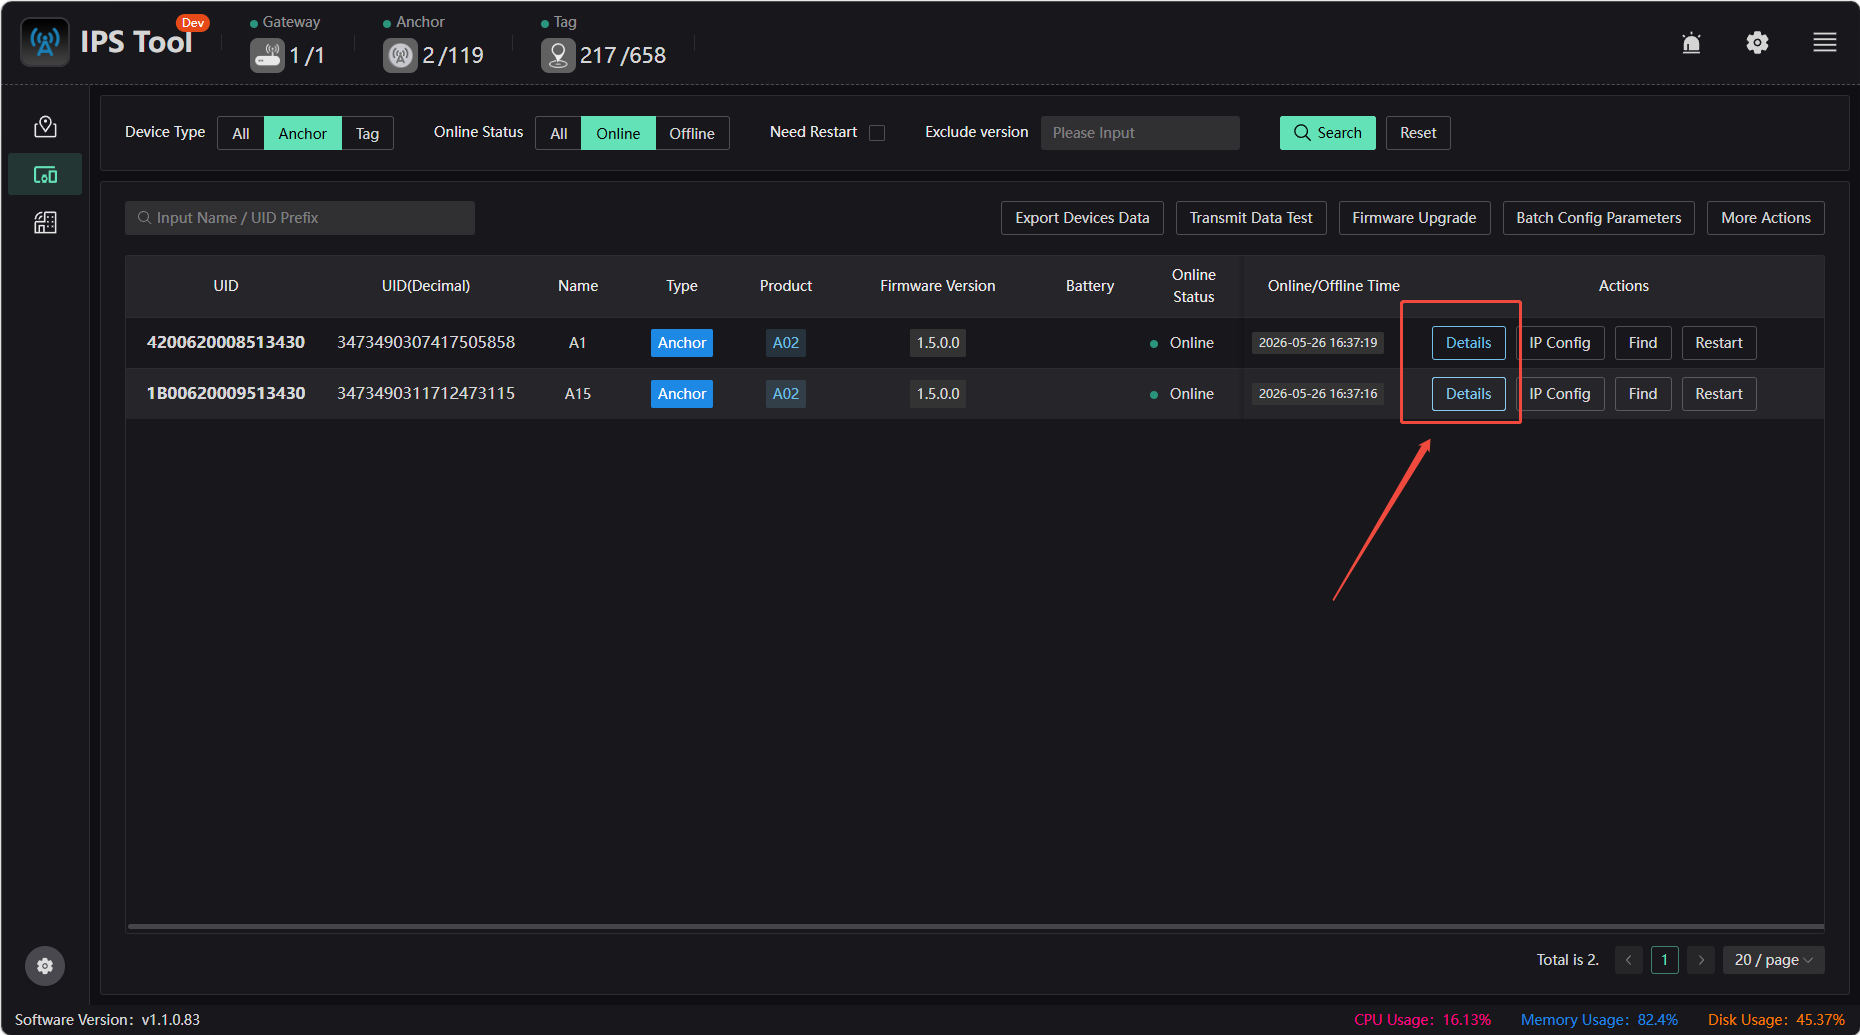Open the Gateway device count icon
The height and width of the screenshot is (1035, 1860).
pyautogui.click(x=267, y=55)
